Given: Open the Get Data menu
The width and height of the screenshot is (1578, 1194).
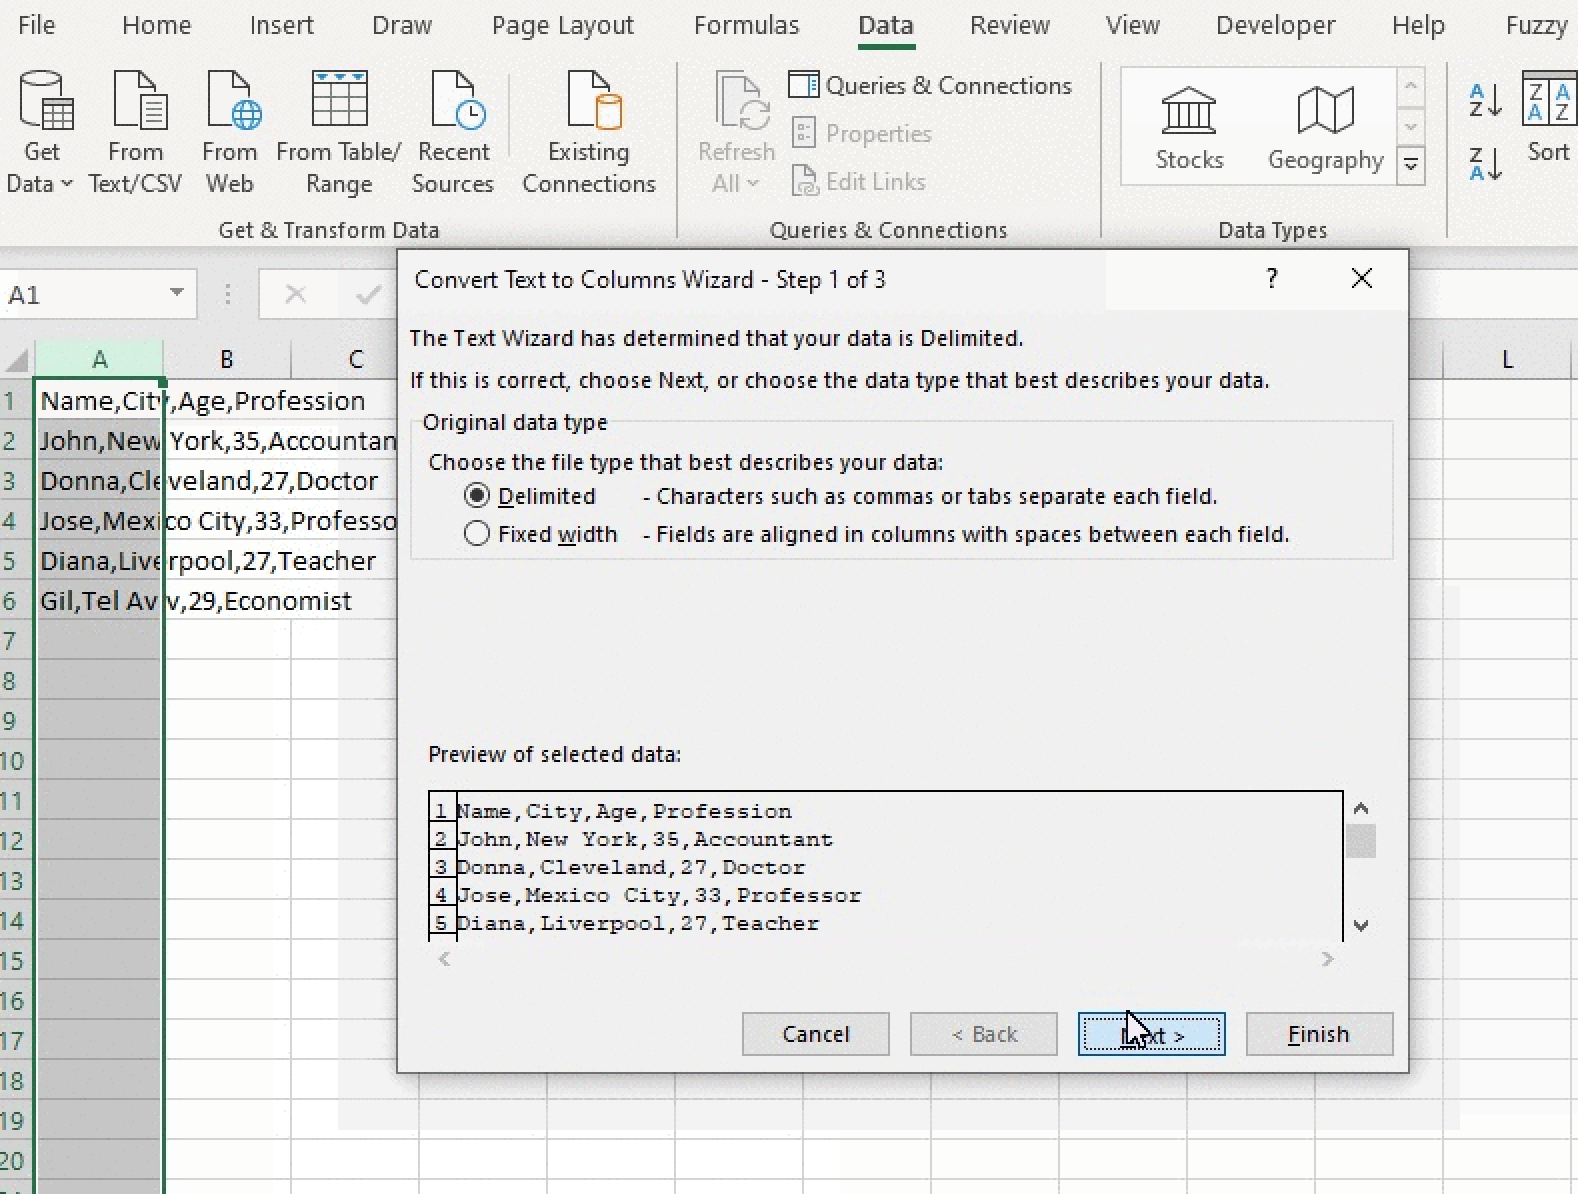Looking at the screenshot, I should (40, 132).
